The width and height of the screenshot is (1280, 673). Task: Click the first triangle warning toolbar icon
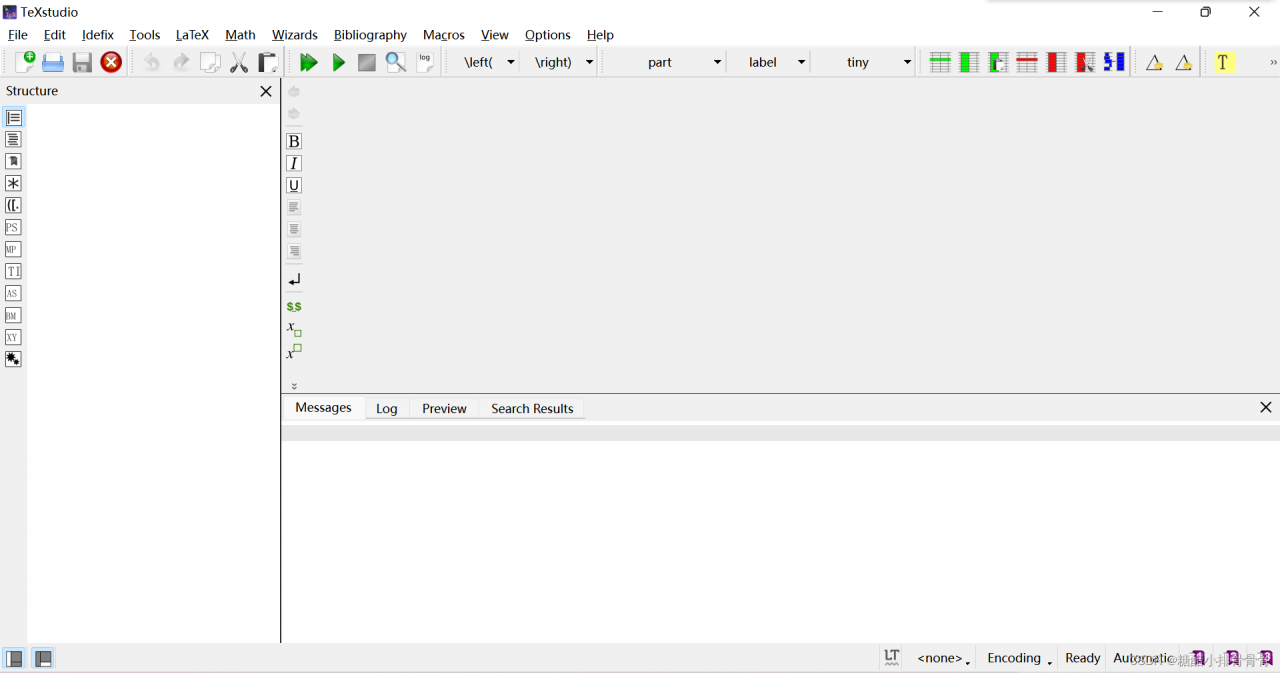point(1154,62)
